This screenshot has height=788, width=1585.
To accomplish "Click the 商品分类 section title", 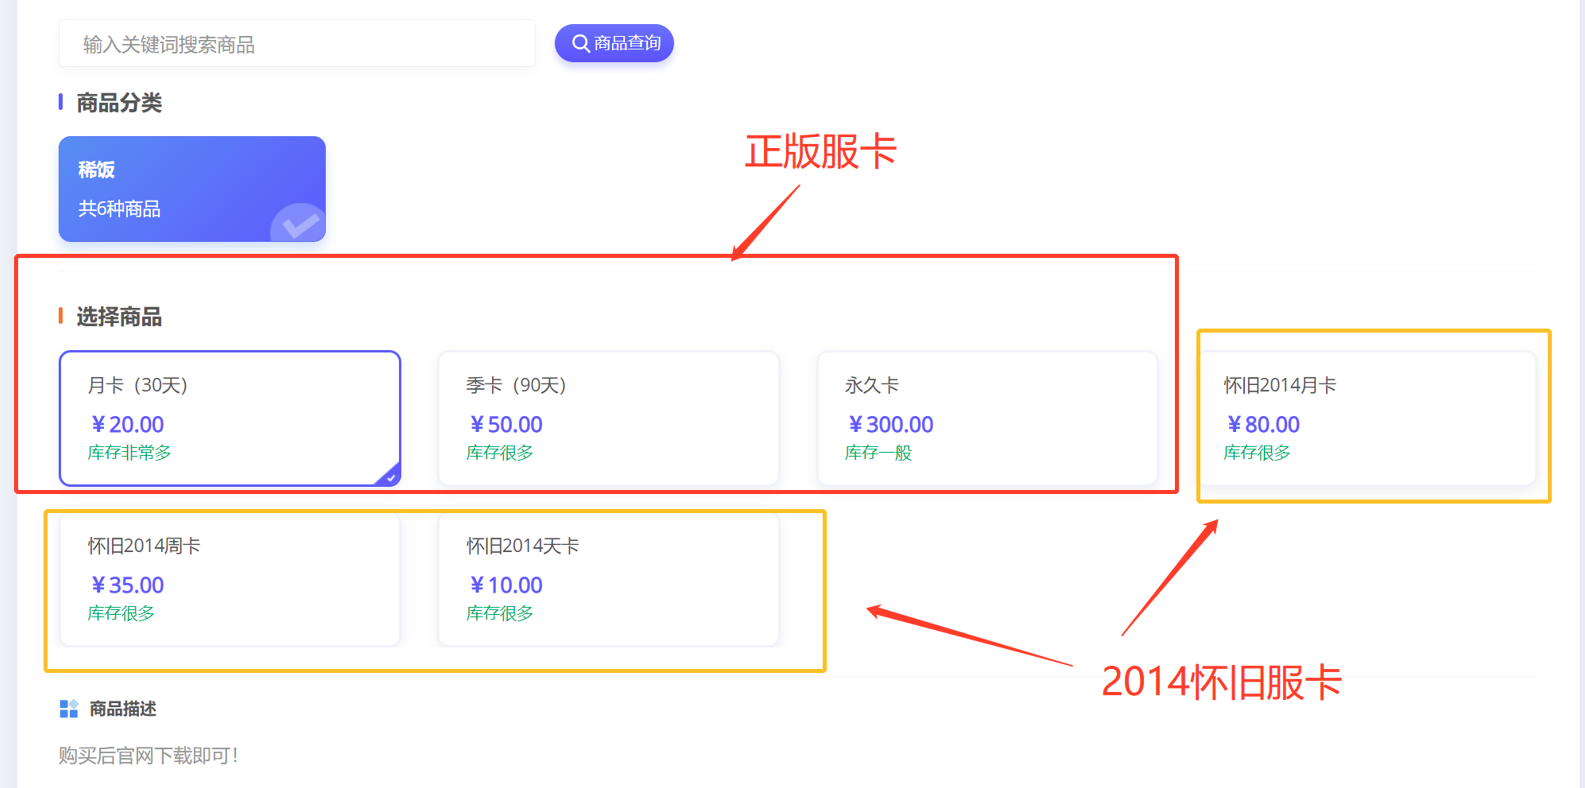I will 119,103.
